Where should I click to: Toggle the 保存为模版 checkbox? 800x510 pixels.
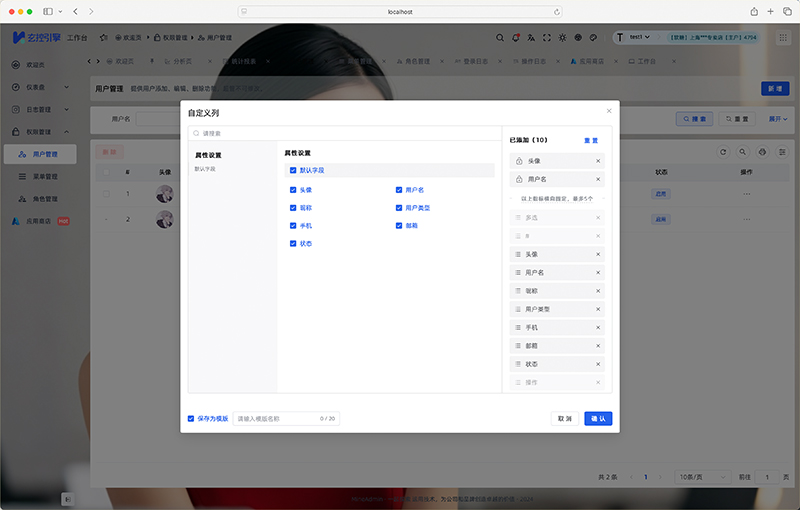click(x=191, y=419)
